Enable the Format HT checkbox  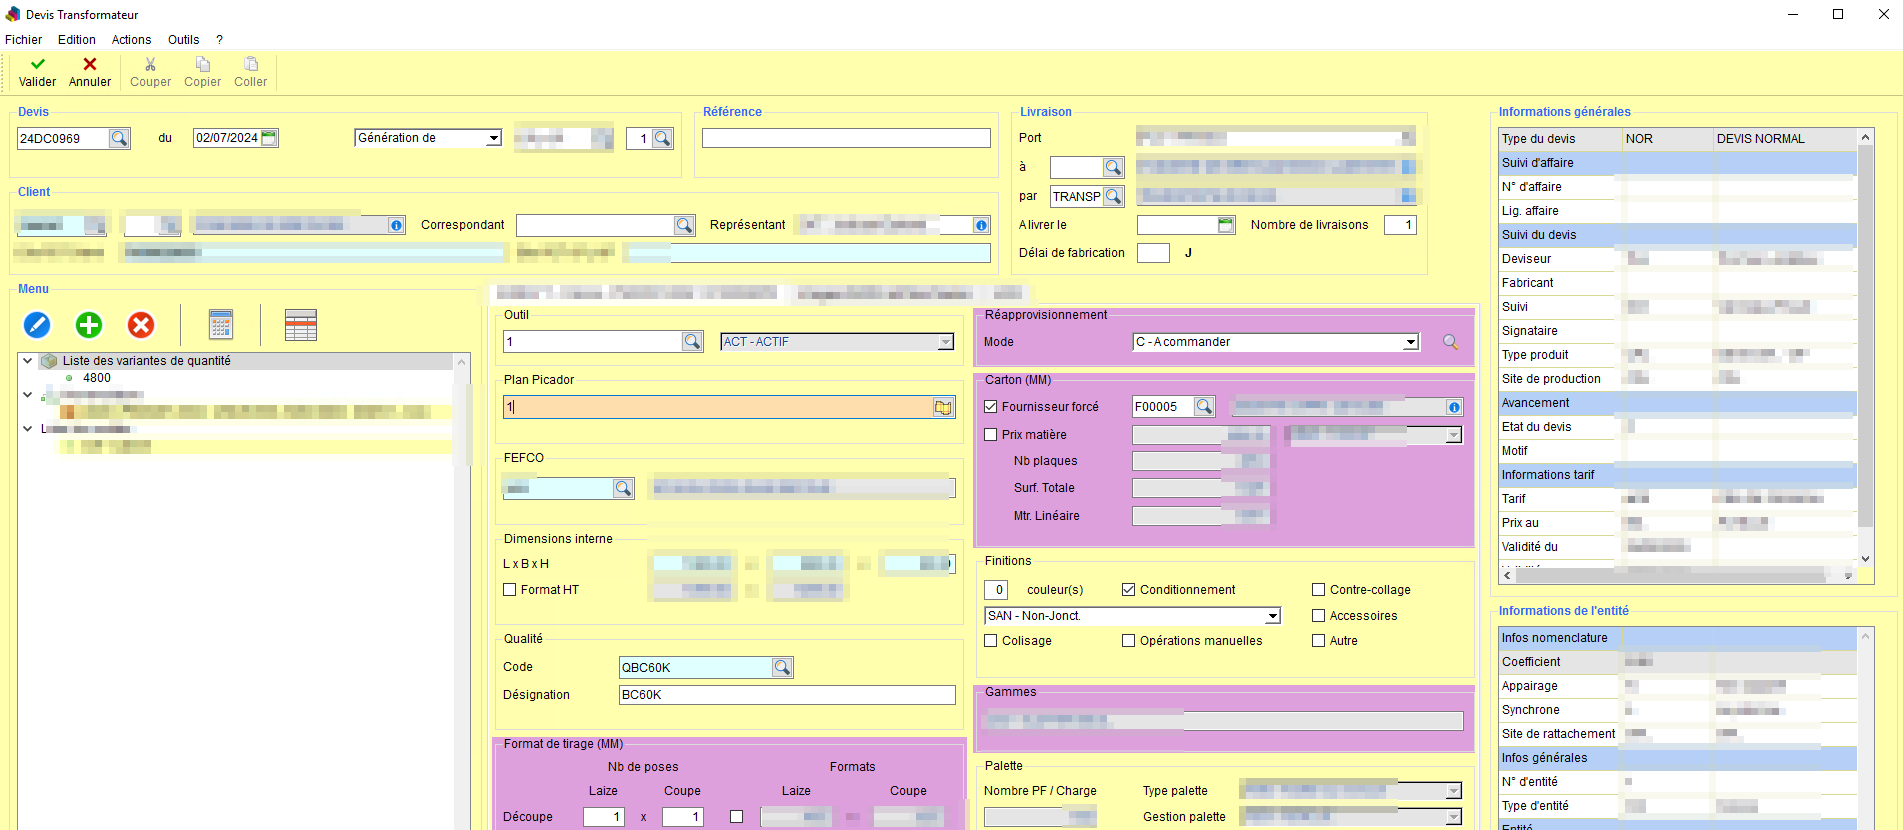coord(510,590)
